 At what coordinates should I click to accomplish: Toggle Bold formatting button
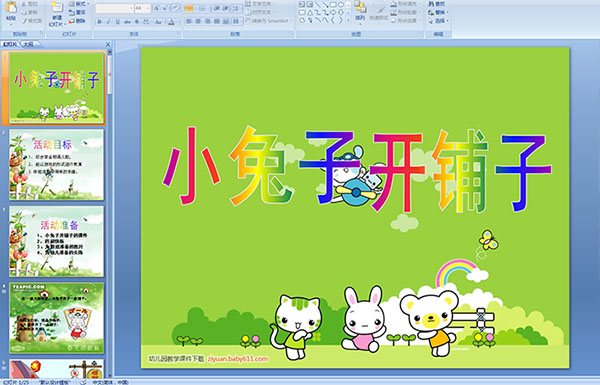(99, 22)
